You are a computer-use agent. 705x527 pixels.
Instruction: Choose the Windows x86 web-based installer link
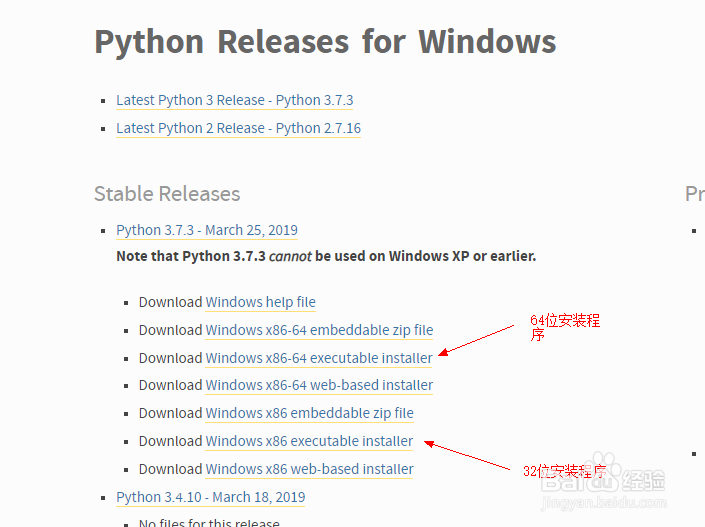tap(309, 469)
